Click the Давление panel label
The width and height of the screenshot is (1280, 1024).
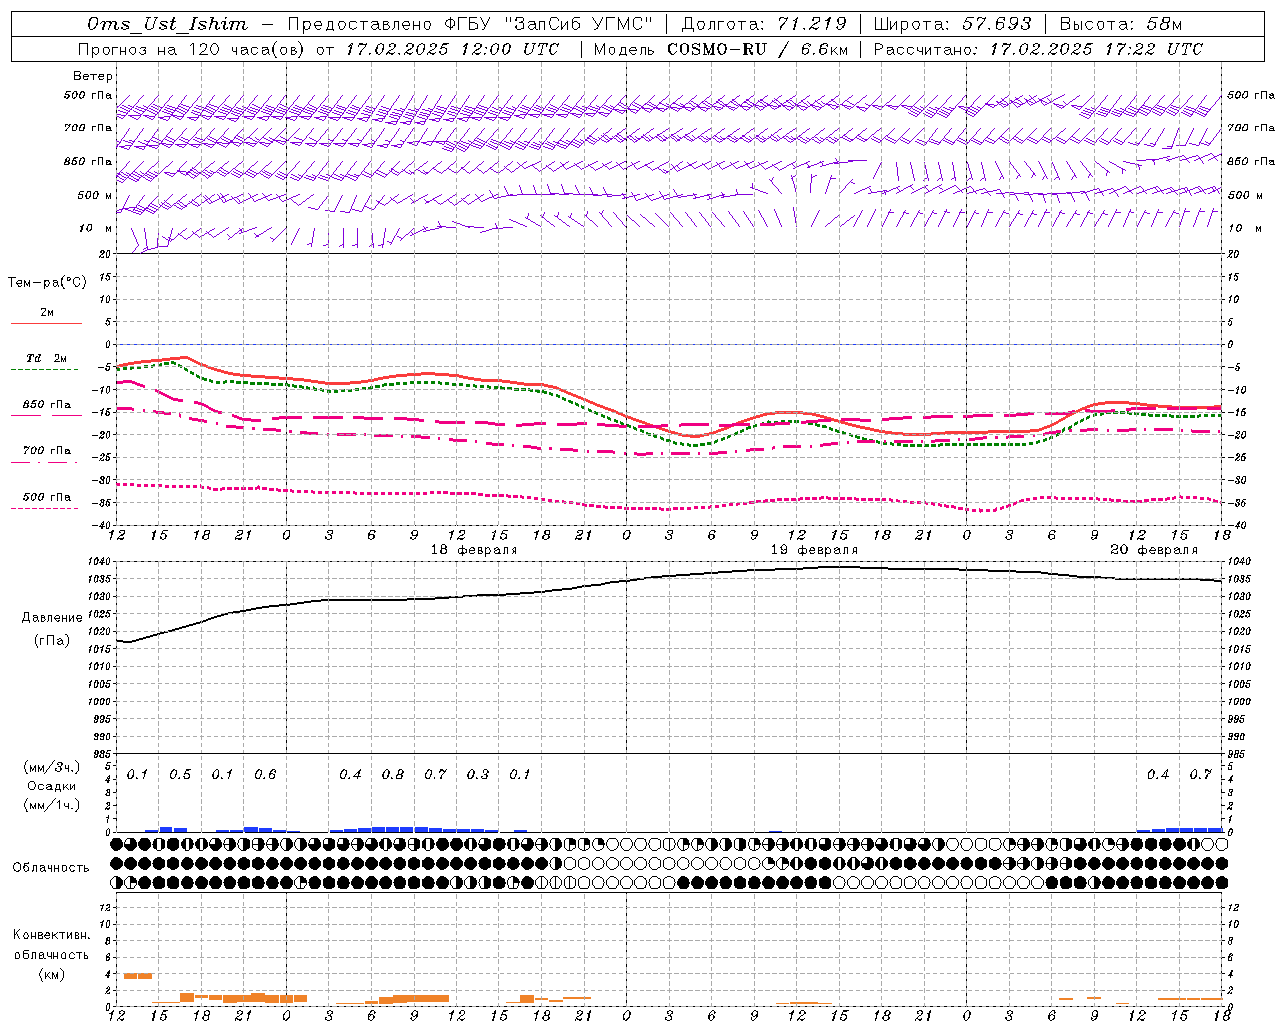[x=52, y=618]
